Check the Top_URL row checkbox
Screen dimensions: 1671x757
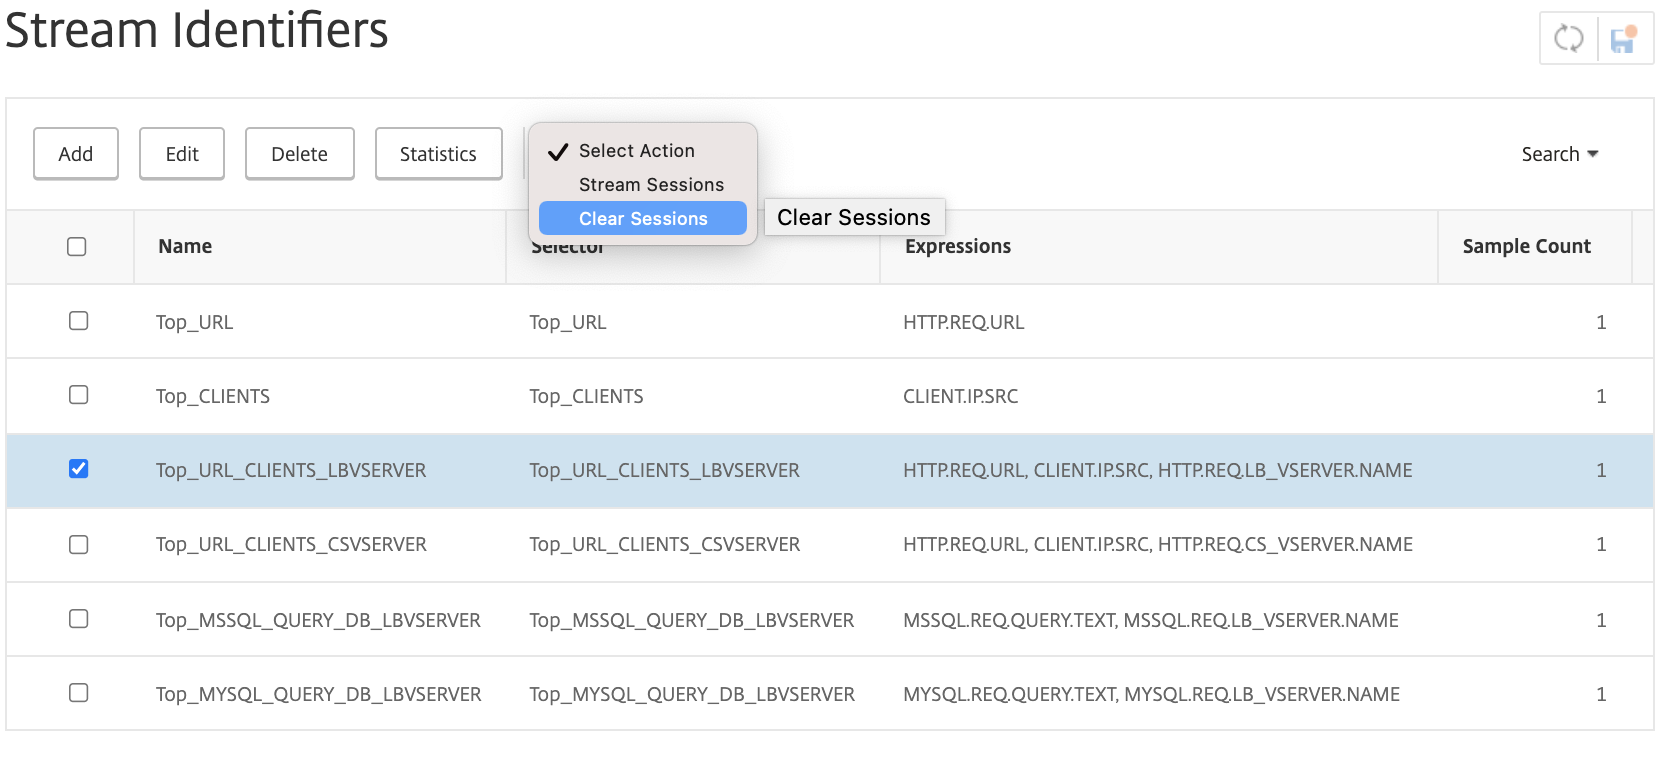[78, 321]
